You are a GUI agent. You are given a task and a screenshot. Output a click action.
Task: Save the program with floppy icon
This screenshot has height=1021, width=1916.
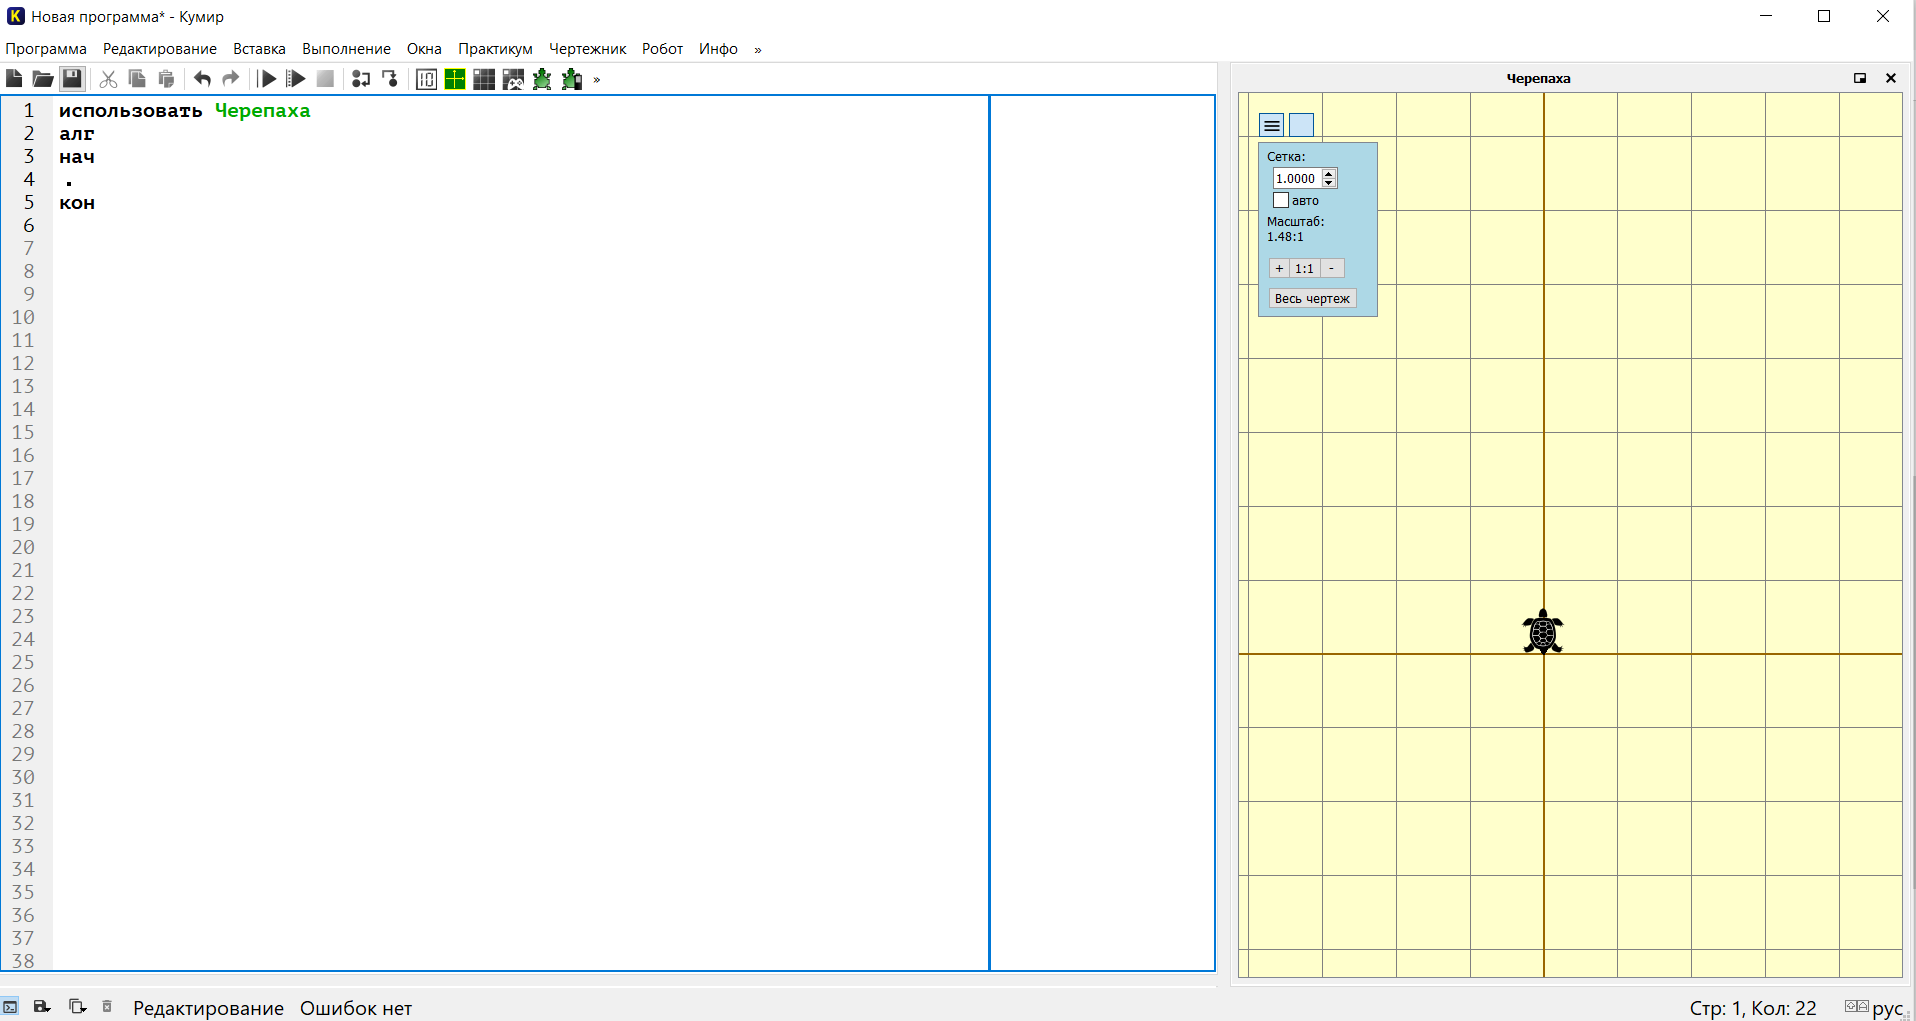pyautogui.click(x=72, y=79)
